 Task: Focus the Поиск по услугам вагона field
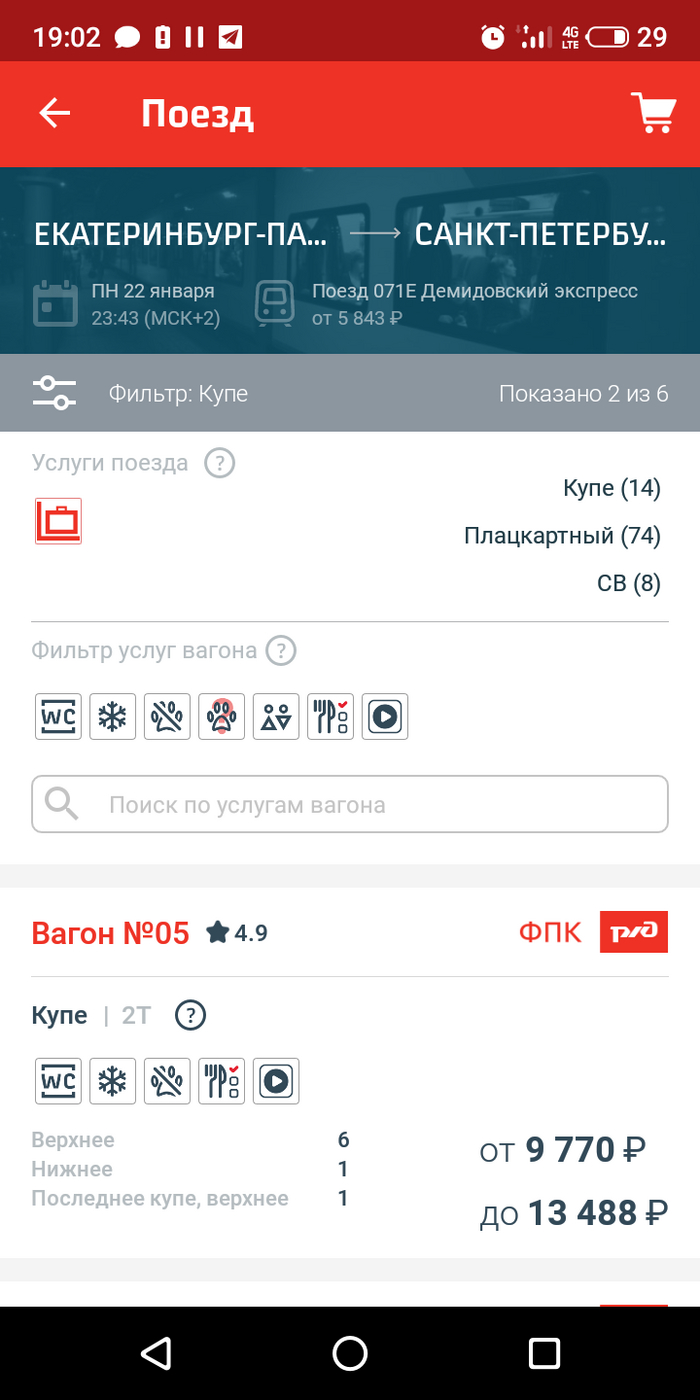pos(350,804)
